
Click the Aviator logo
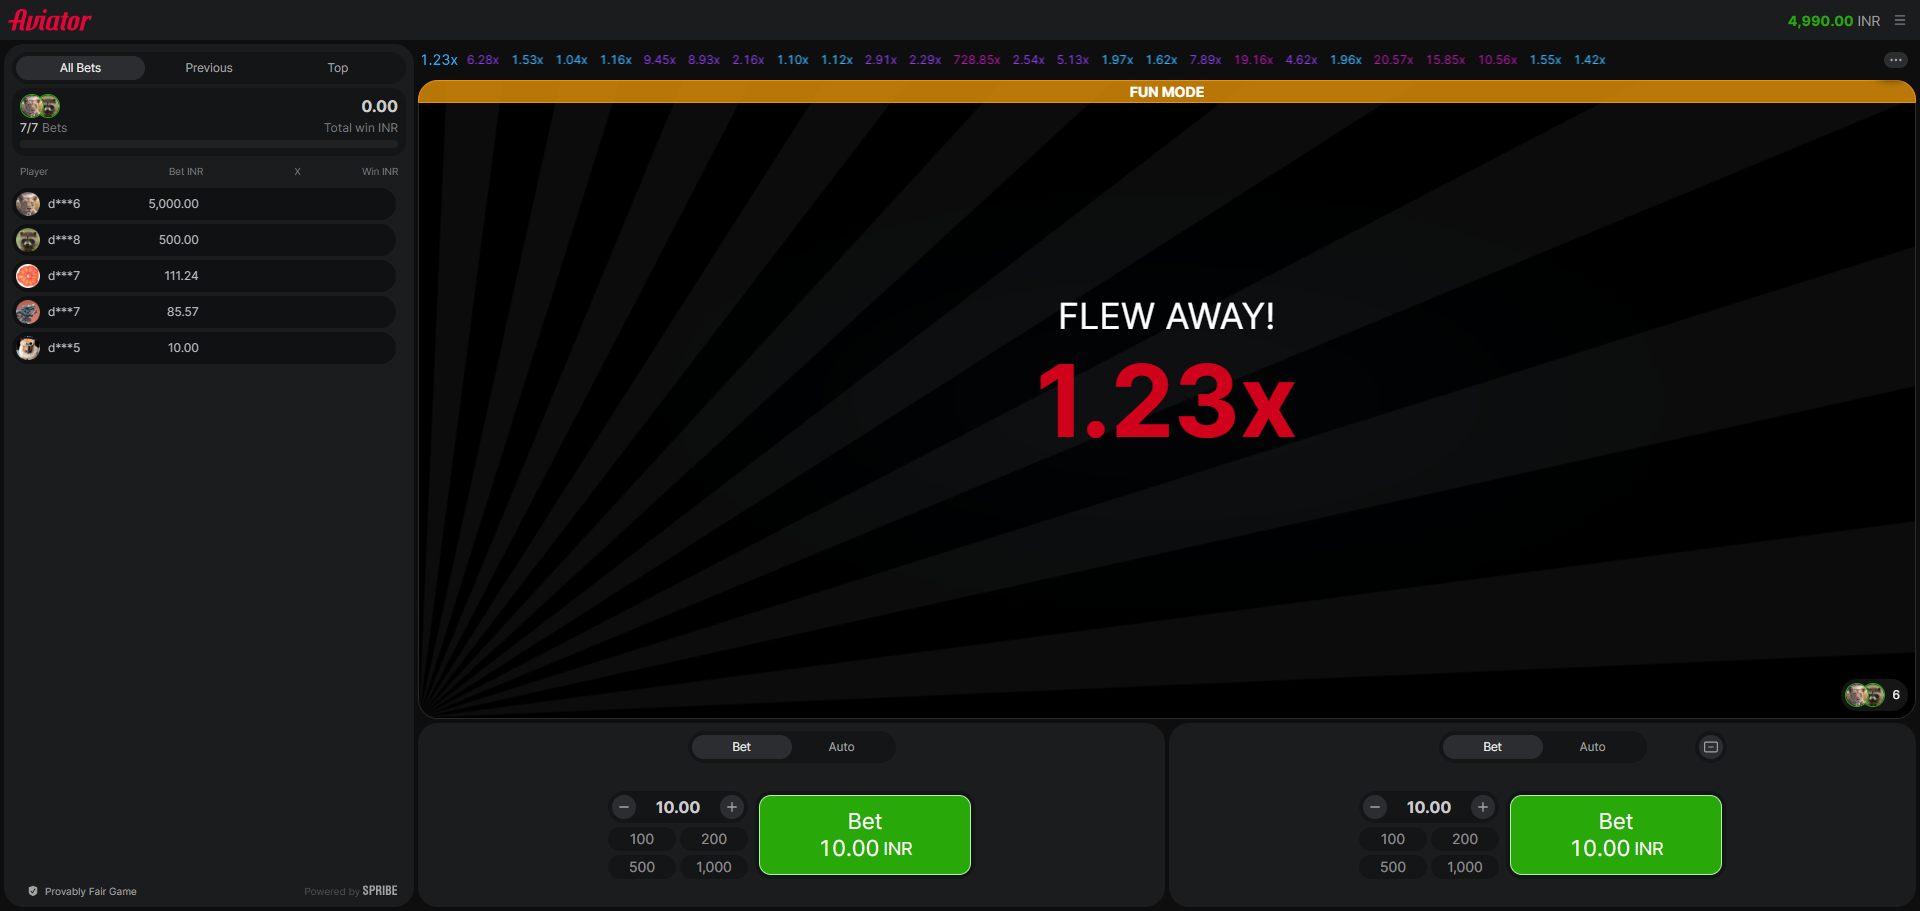[x=49, y=19]
